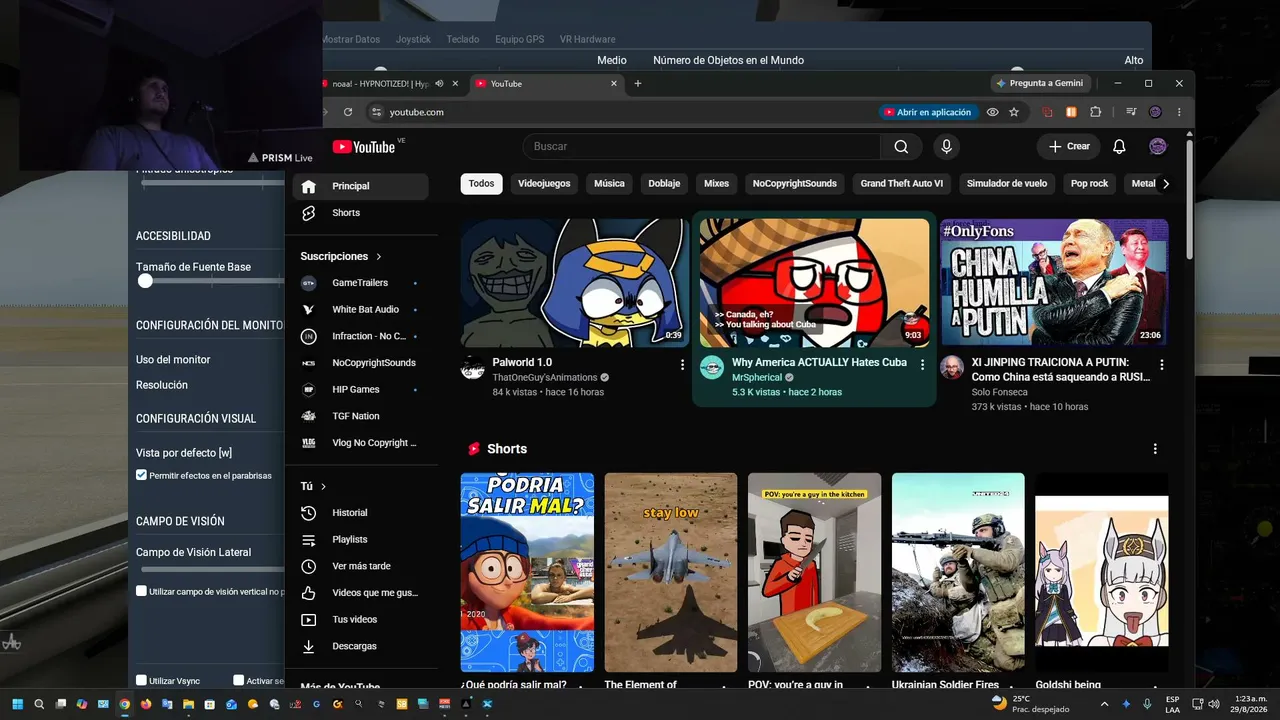This screenshot has width=1280, height=720.
Task: Select the Grand Theft Auto VI chip
Action: coord(902,184)
